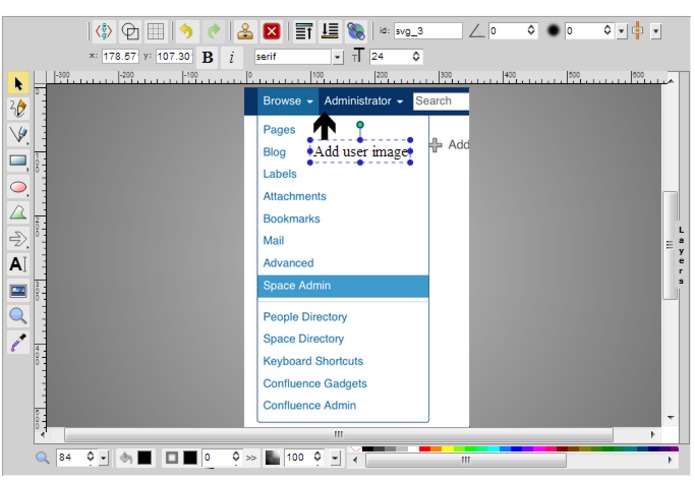This screenshot has height=494, width=695.
Task: Select the Rectangle tool
Action: pyautogui.click(x=18, y=160)
